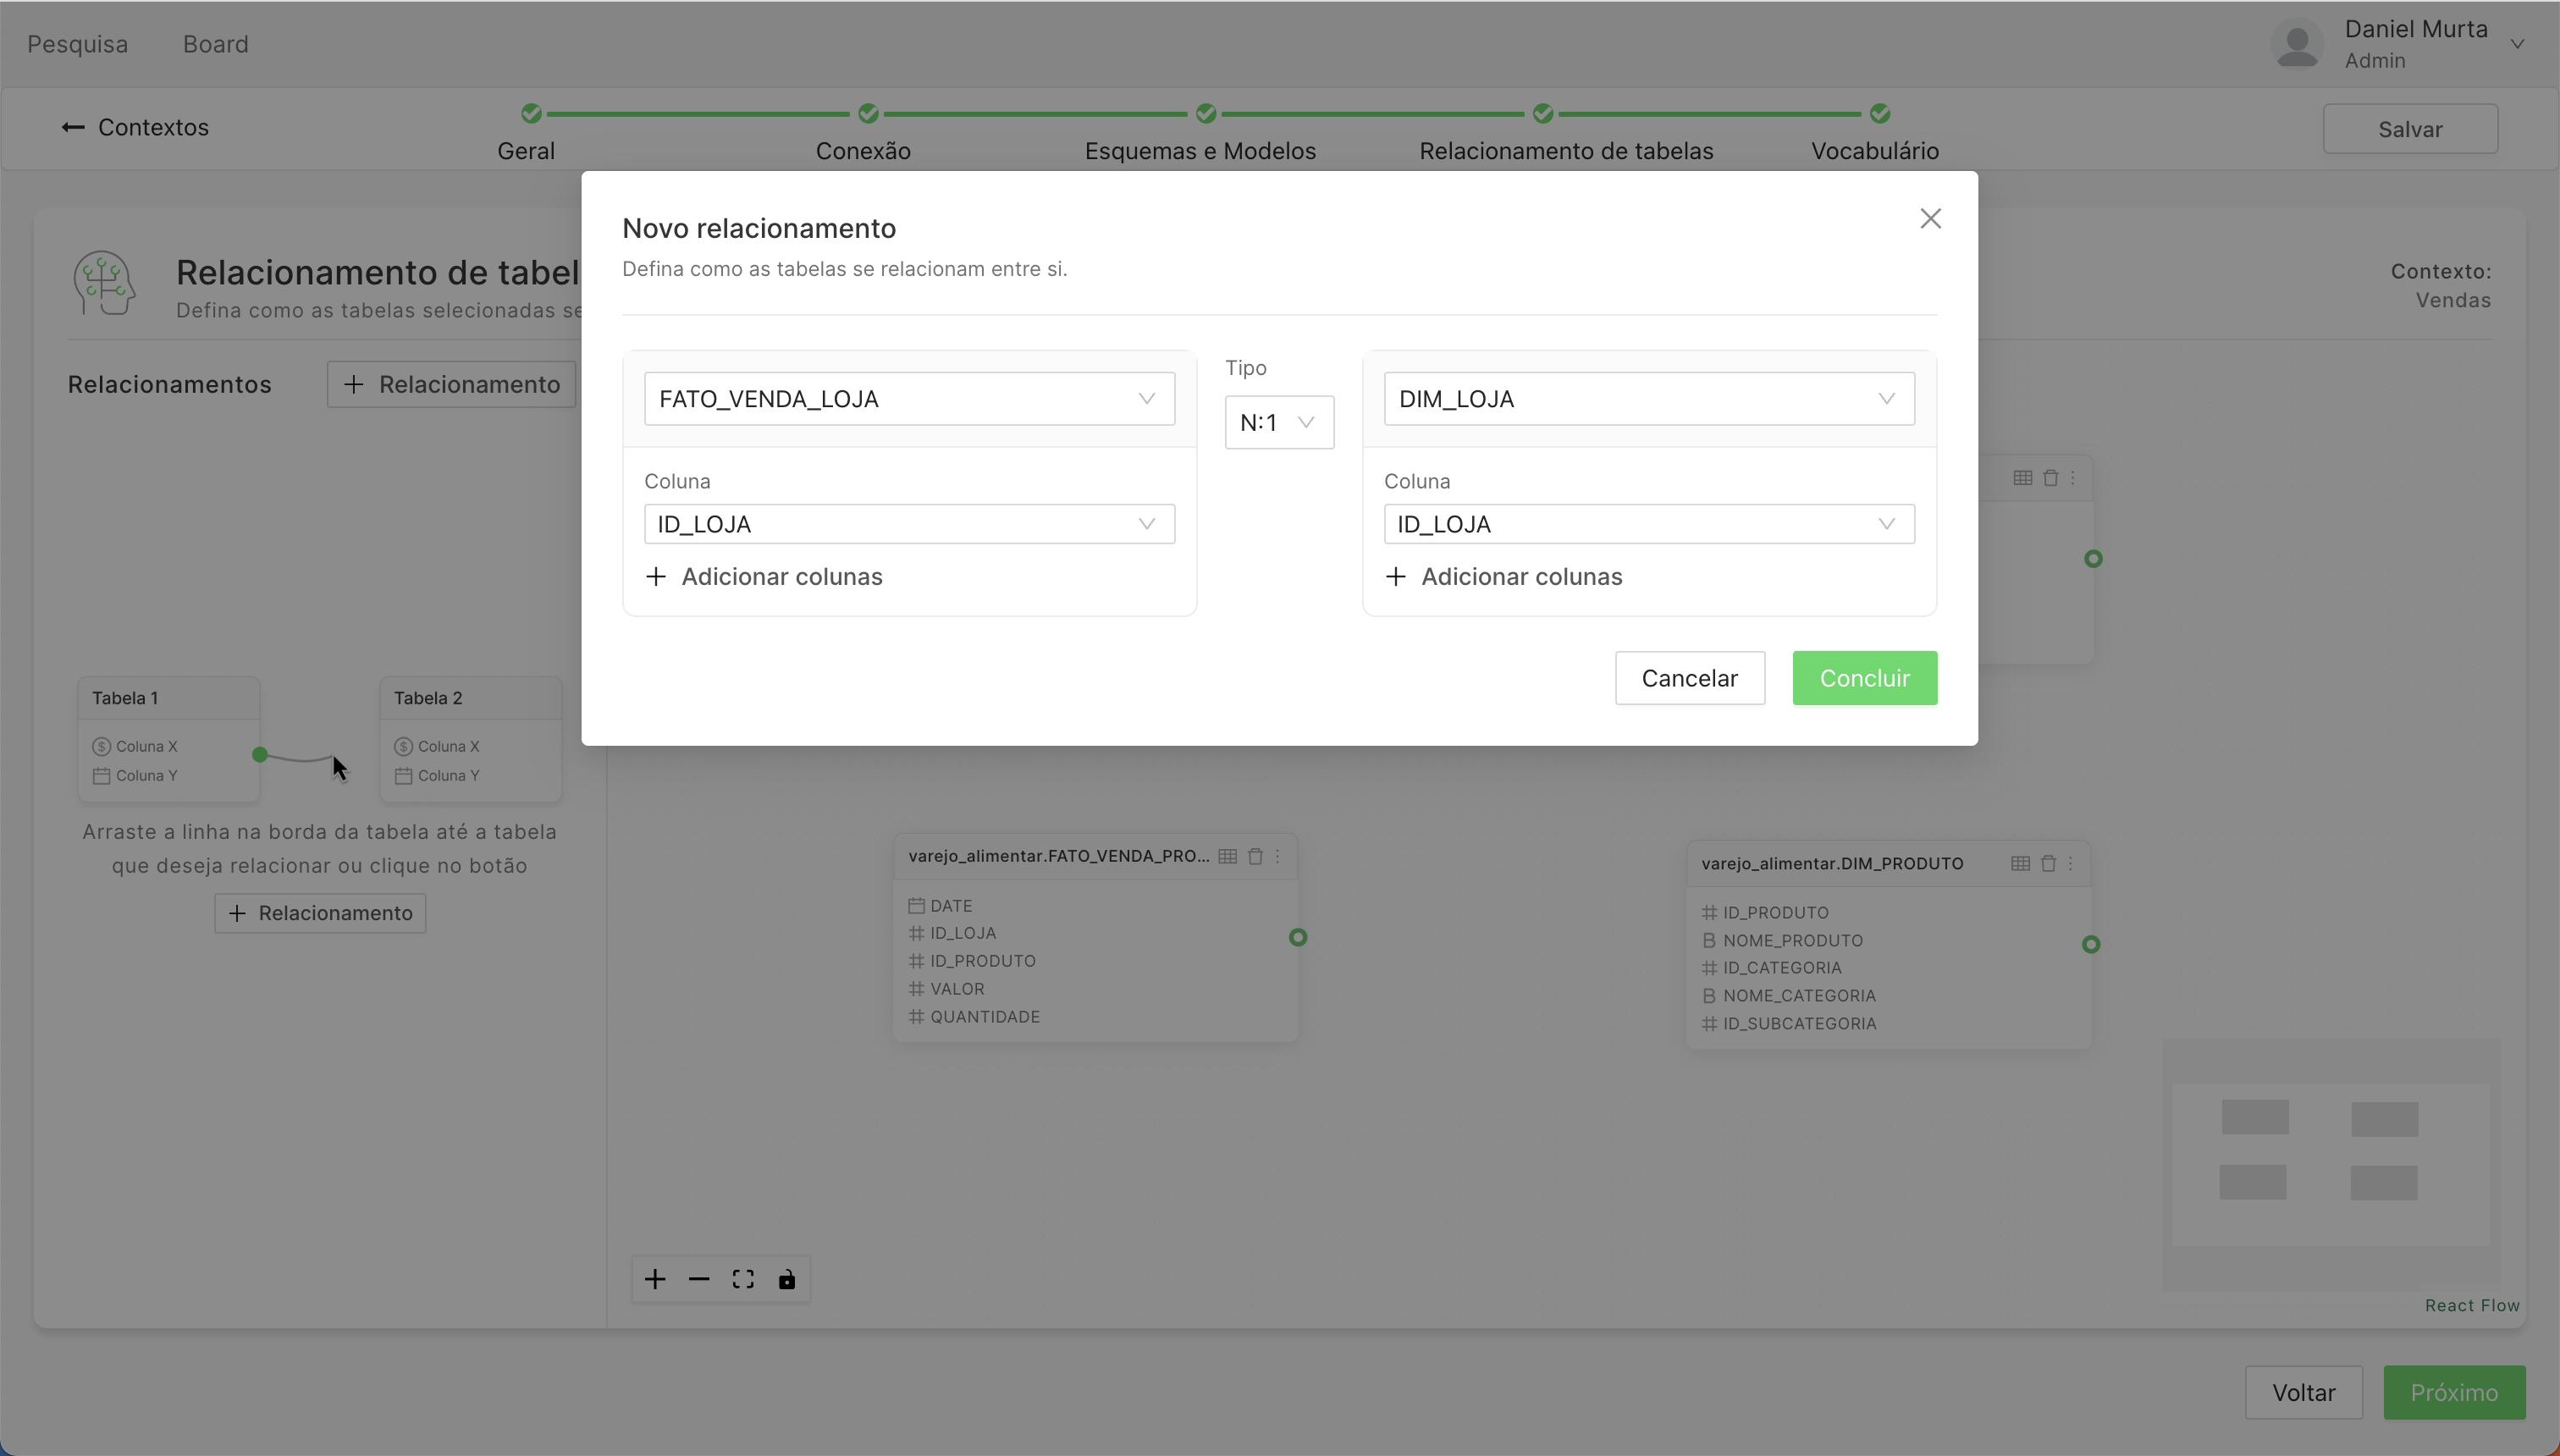
Task: Click the Cancelar button
Action: point(1689,678)
